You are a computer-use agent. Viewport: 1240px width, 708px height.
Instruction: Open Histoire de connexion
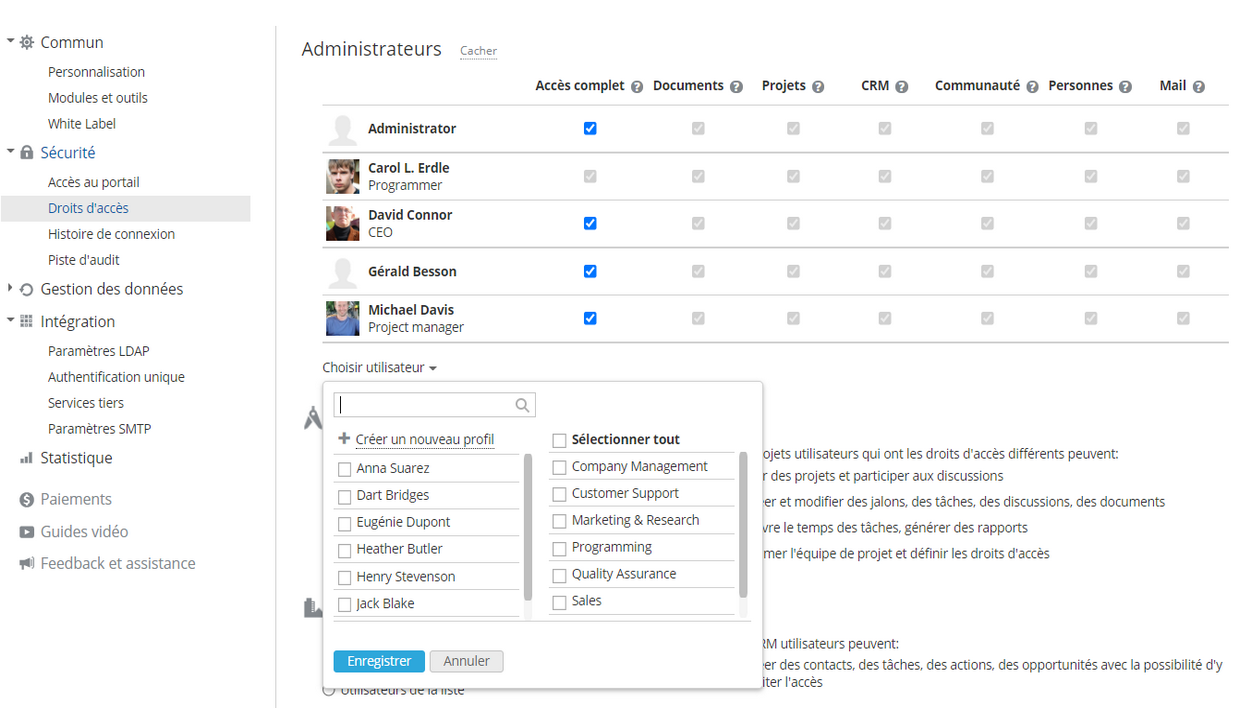pos(111,234)
